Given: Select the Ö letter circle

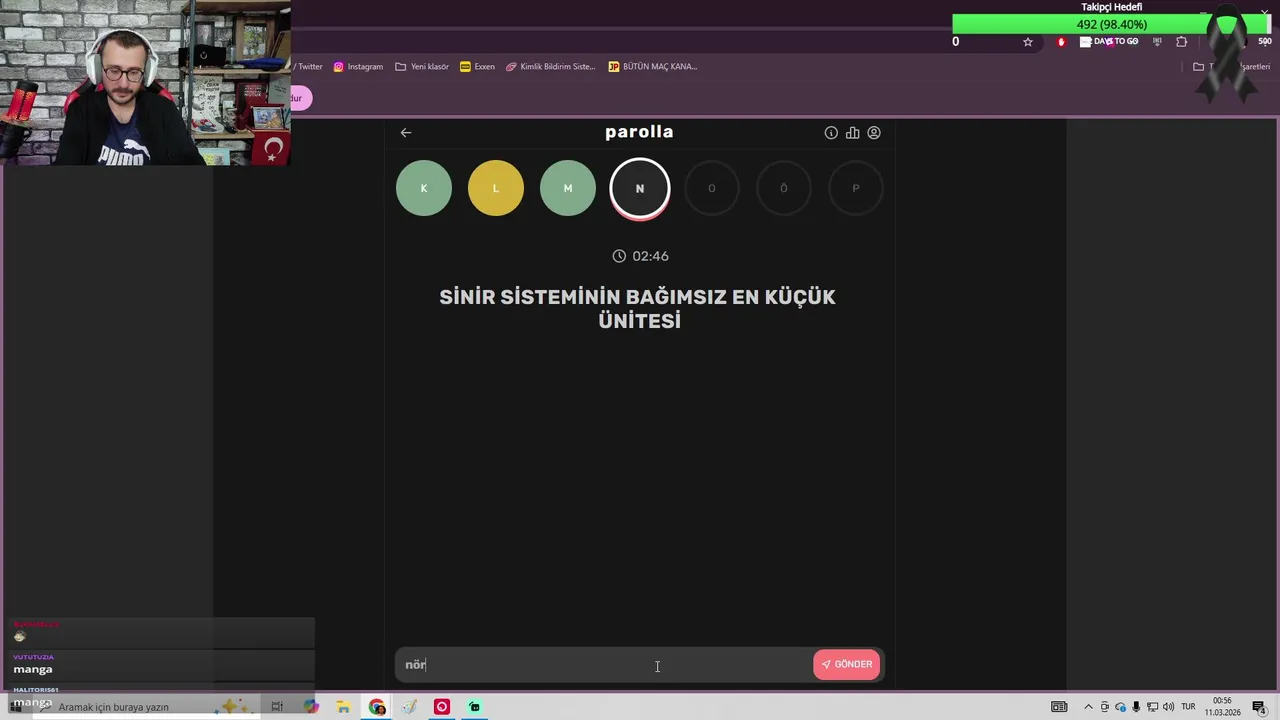Looking at the screenshot, I should point(784,188).
